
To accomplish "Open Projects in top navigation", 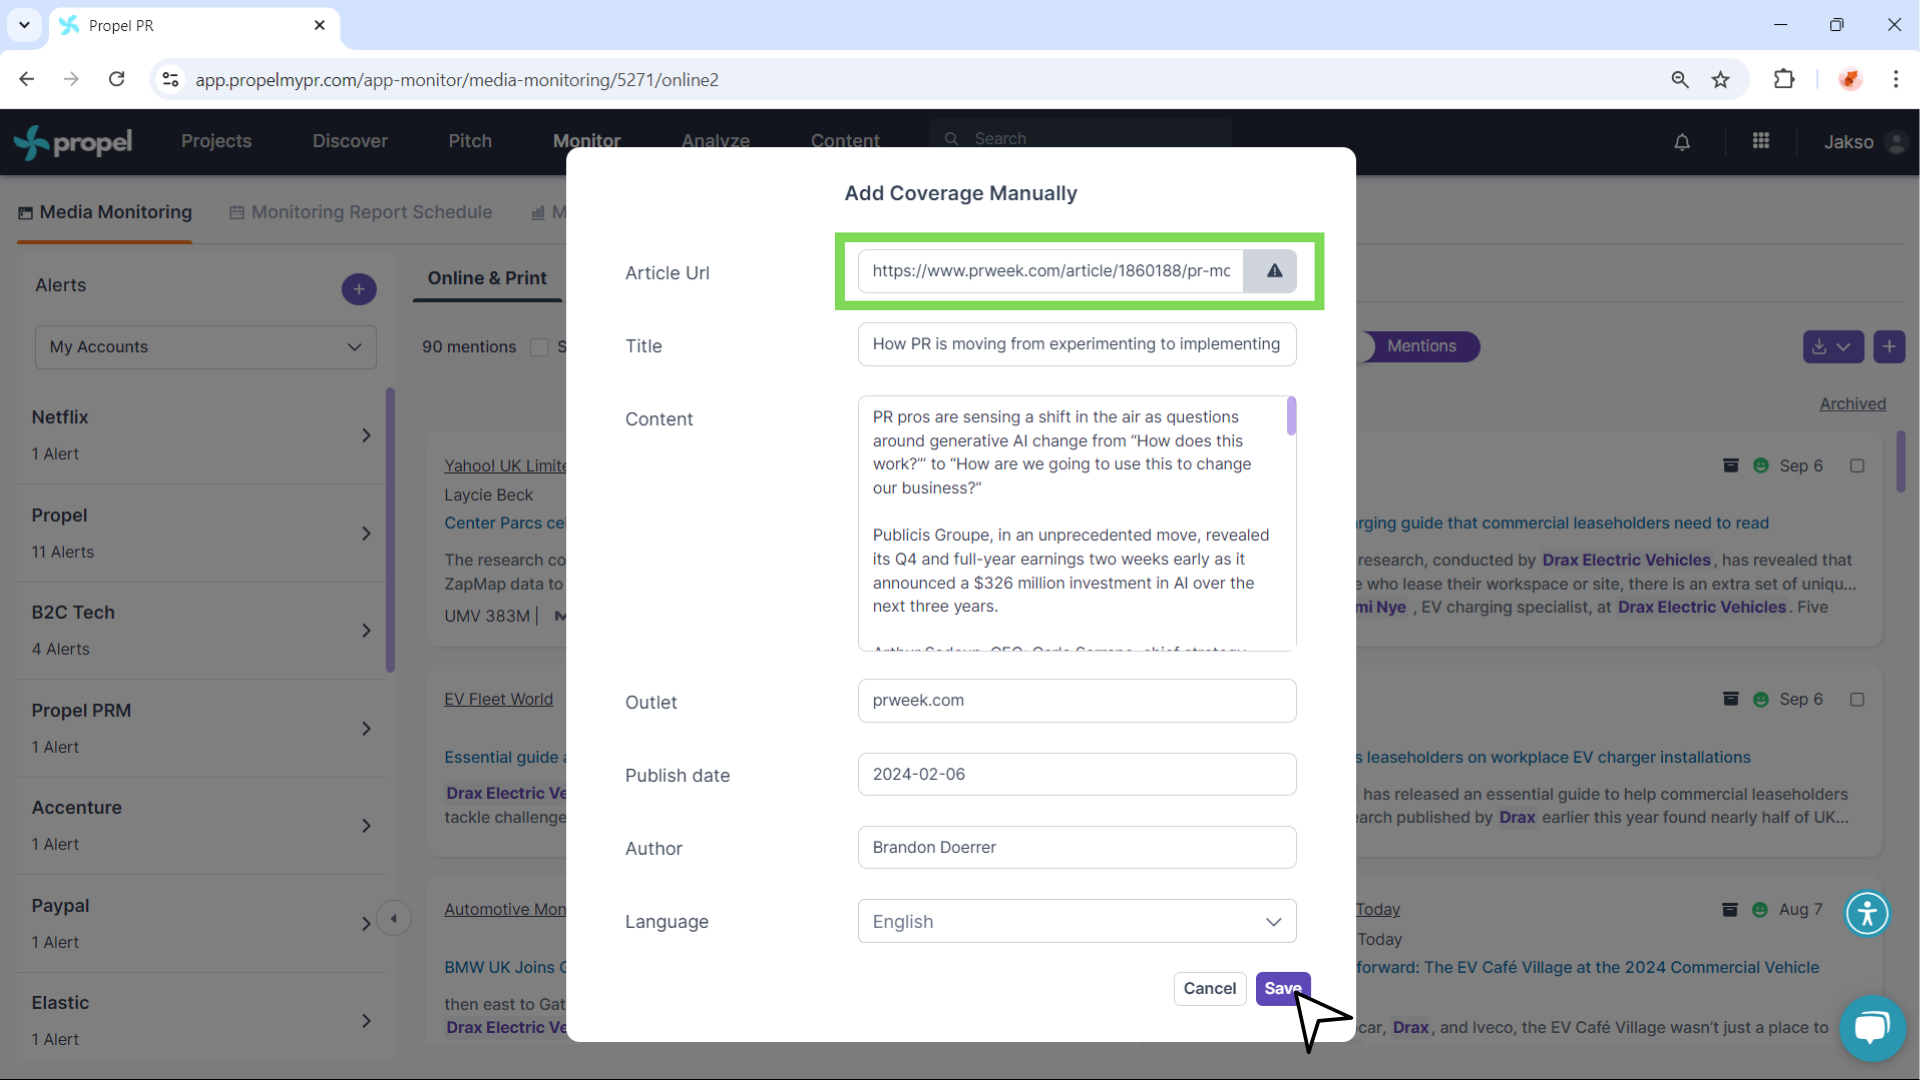I will pos(216,141).
